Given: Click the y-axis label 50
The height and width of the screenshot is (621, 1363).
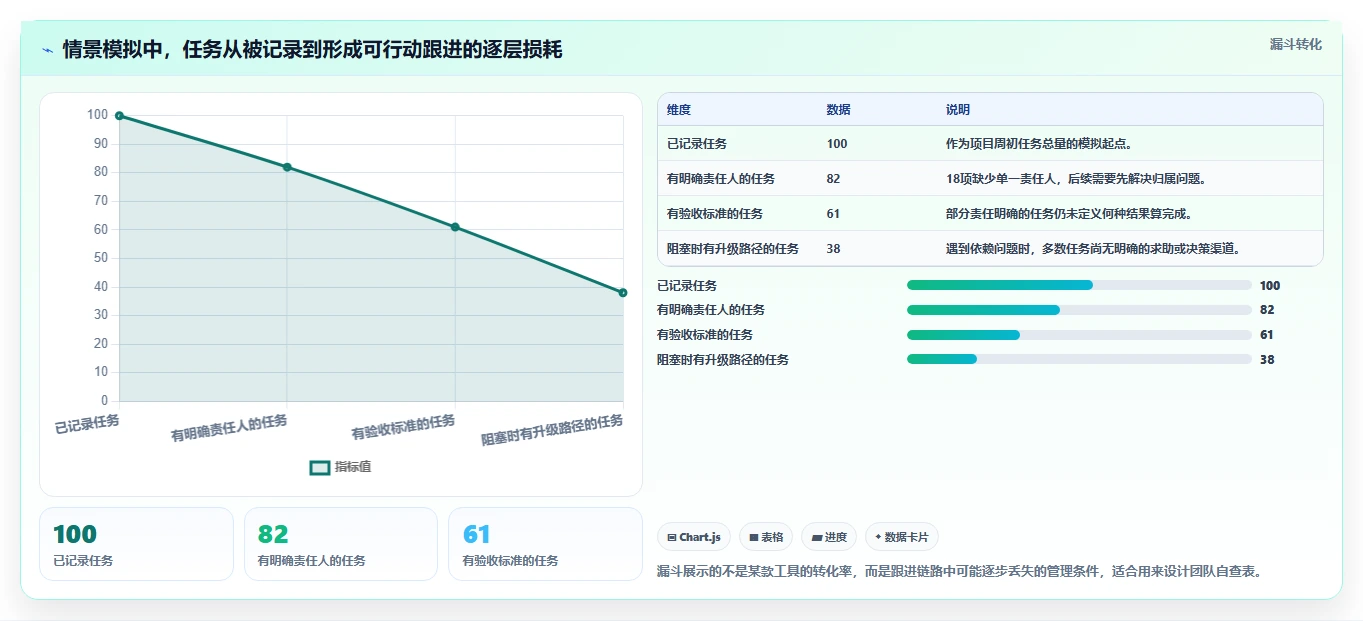Looking at the screenshot, I should coord(100,258).
